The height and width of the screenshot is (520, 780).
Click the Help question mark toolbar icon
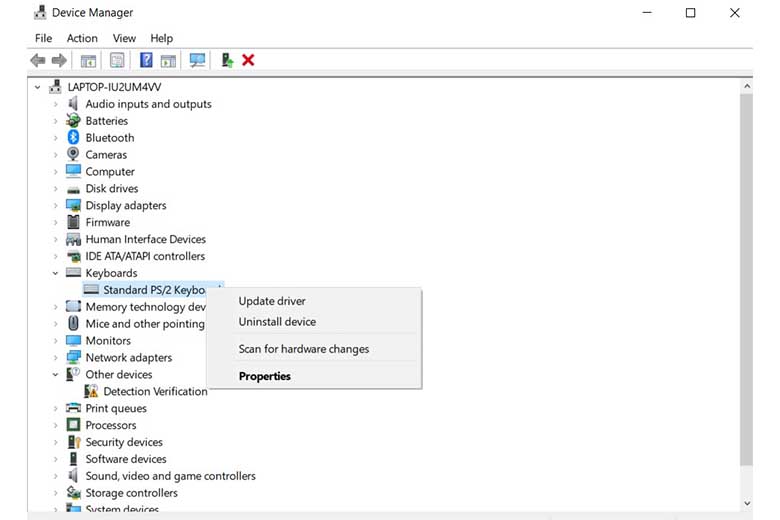point(146,60)
